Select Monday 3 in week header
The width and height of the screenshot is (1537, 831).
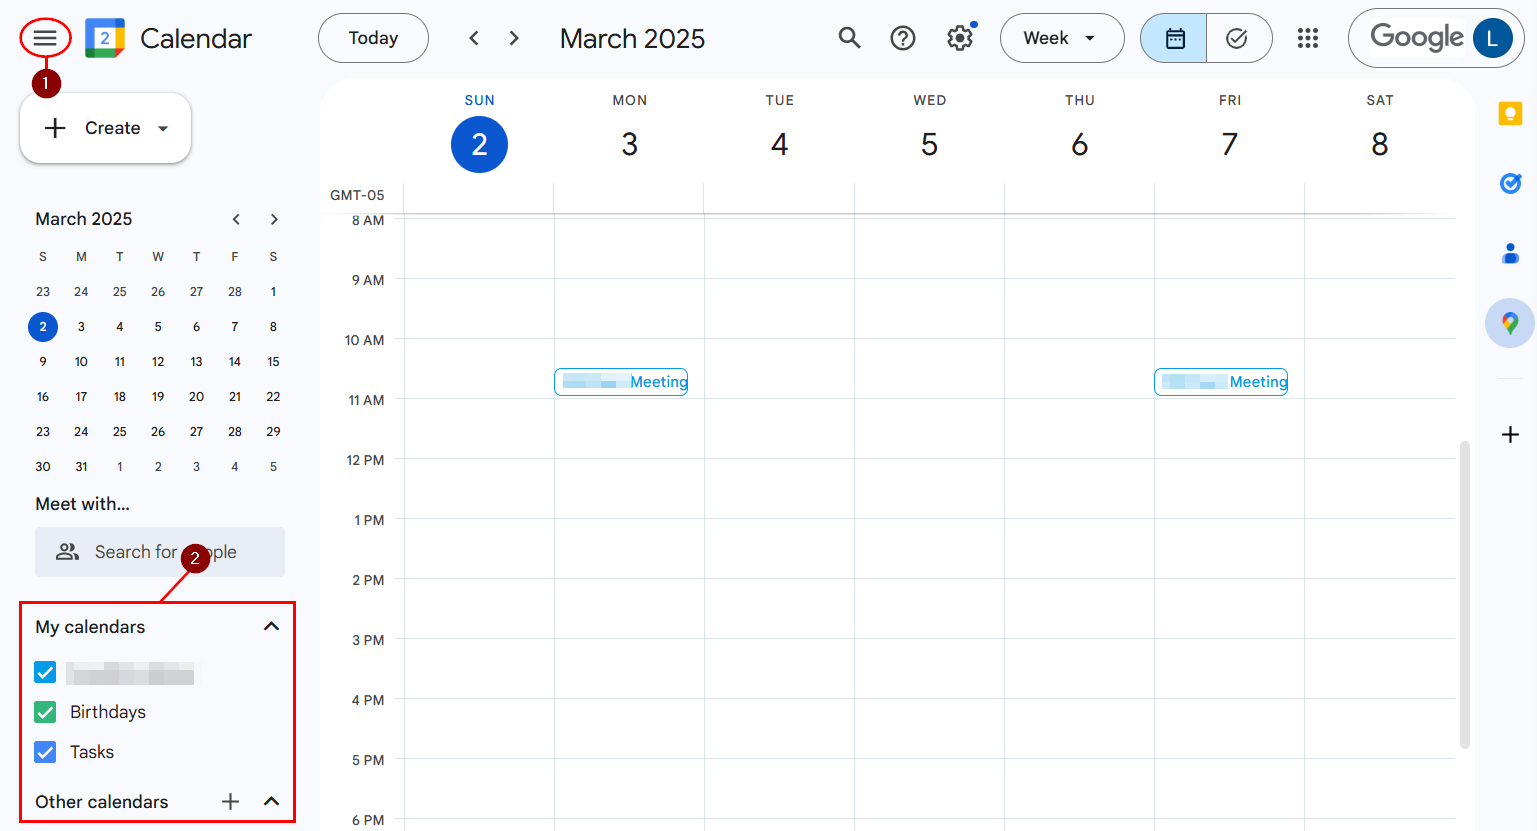(x=630, y=145)
